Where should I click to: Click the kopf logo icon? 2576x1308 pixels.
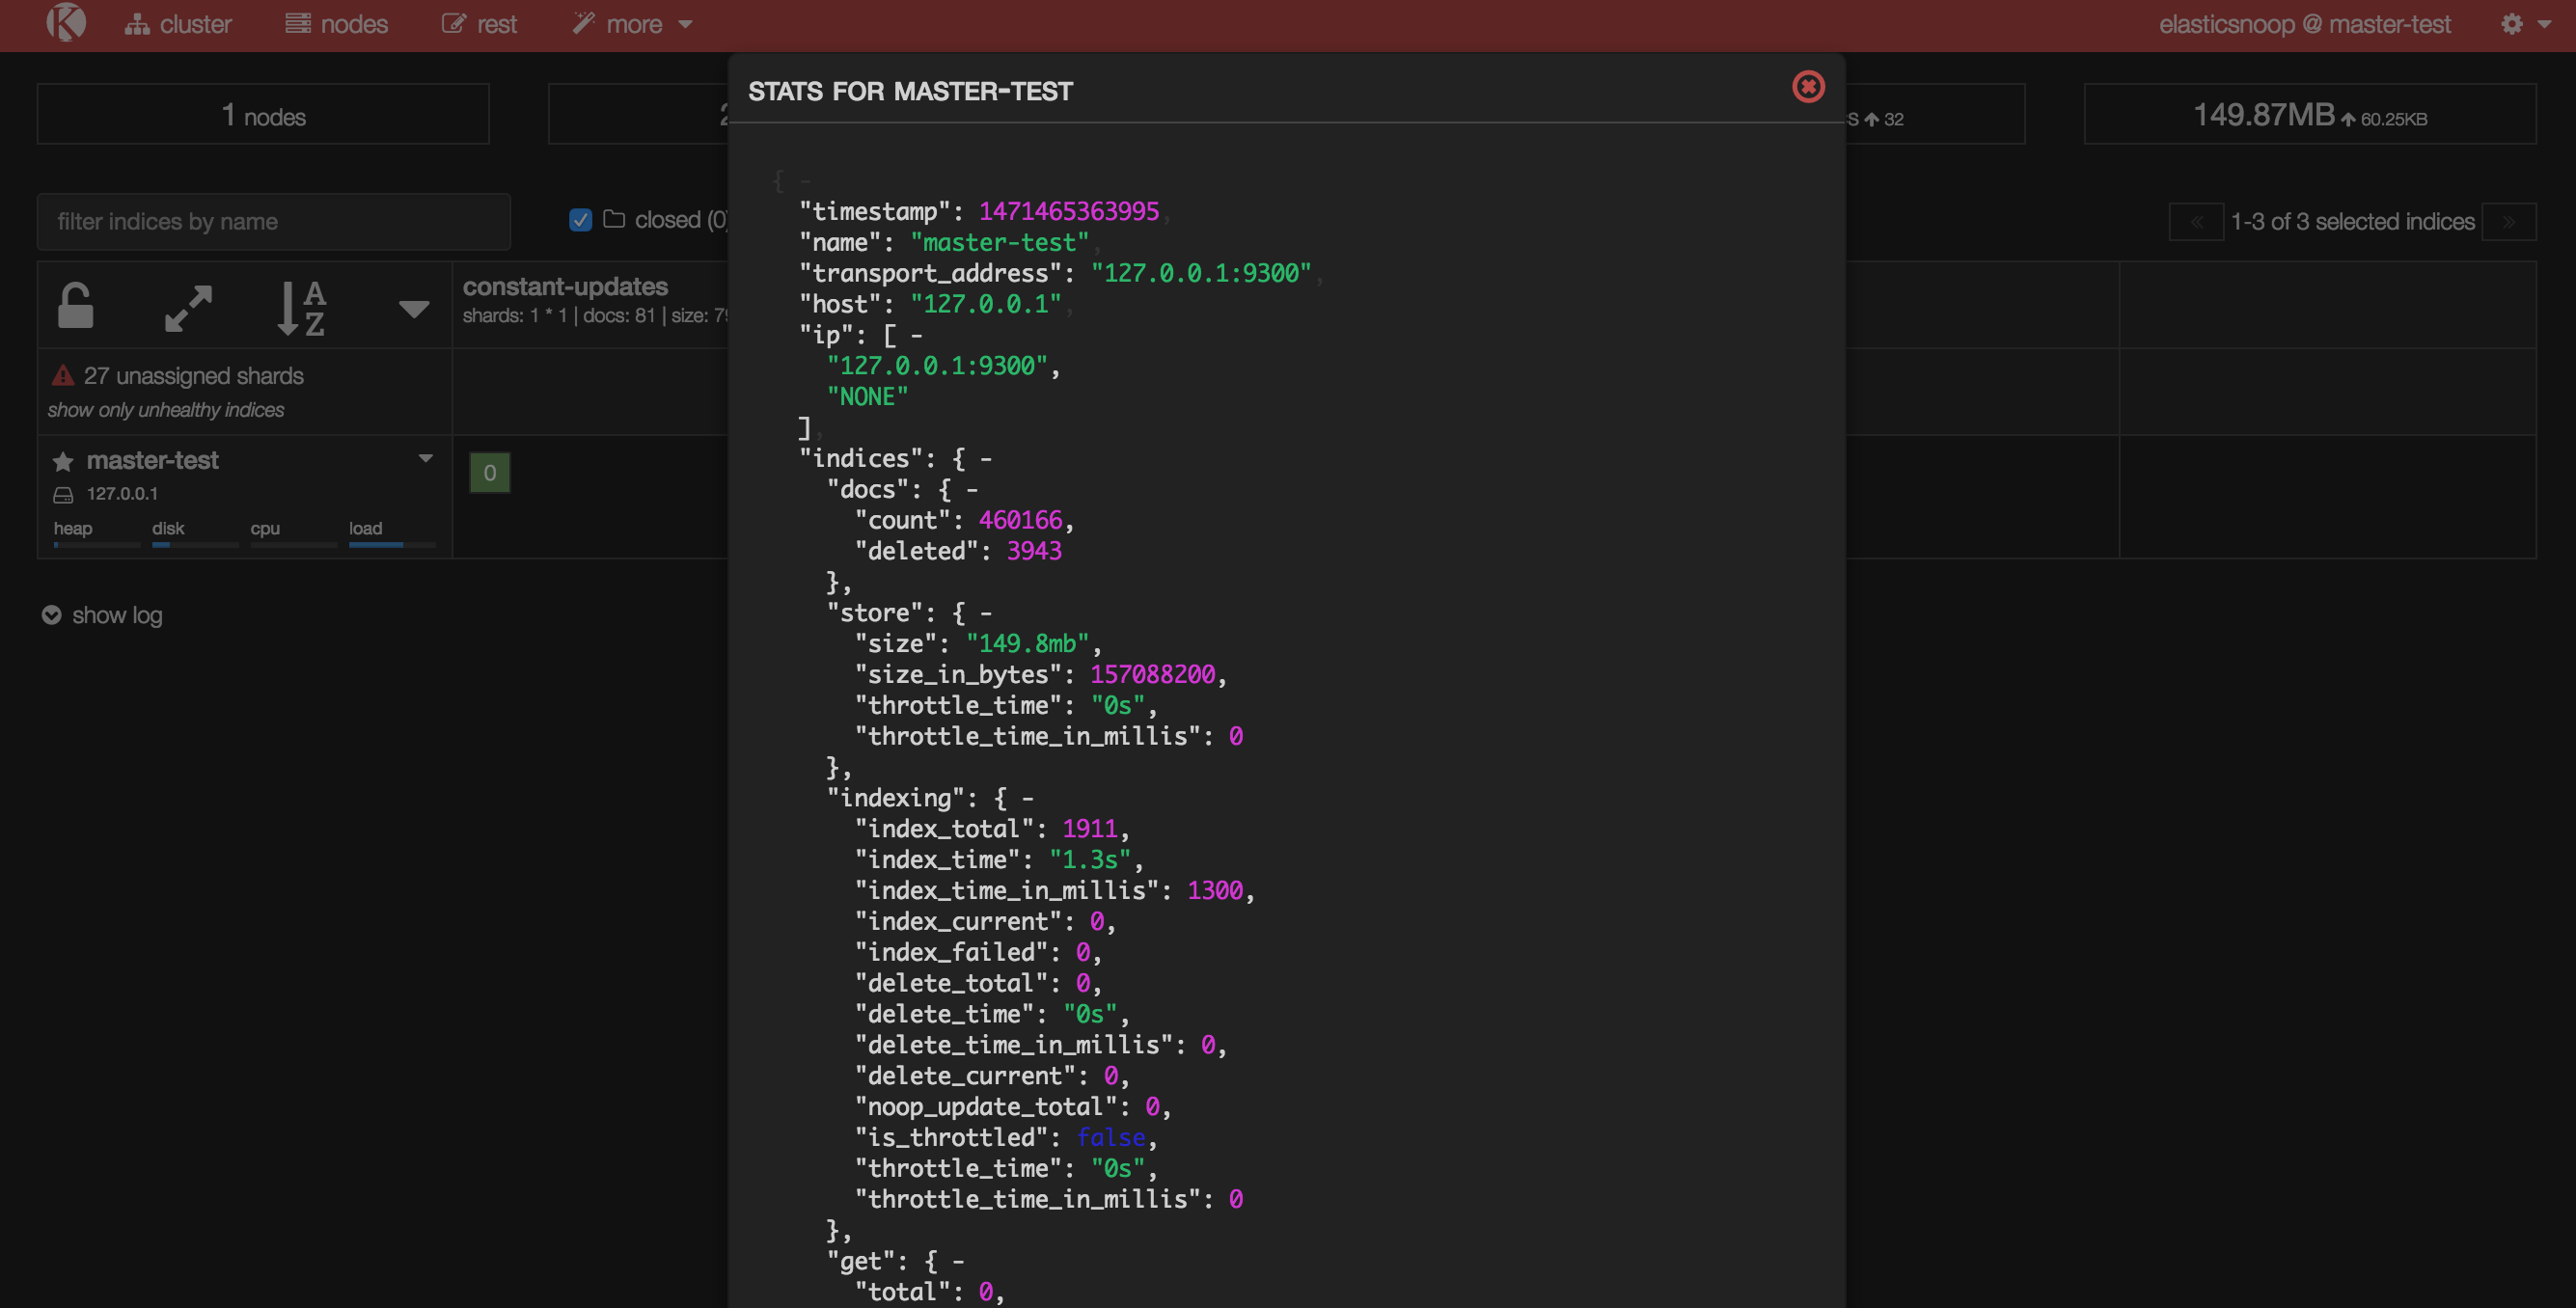[x=66, y=23]
